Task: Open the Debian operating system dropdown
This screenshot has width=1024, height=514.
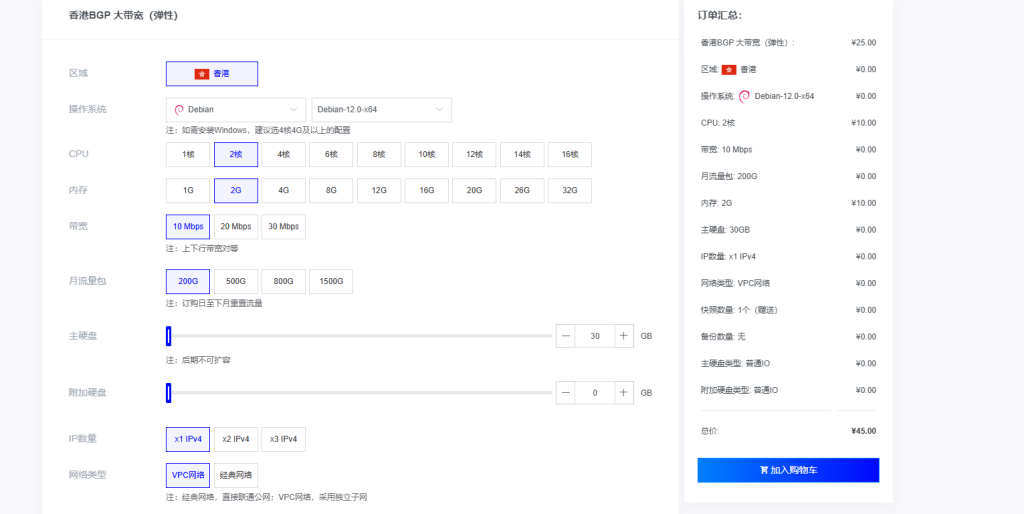Action: (x=236, y=110)
